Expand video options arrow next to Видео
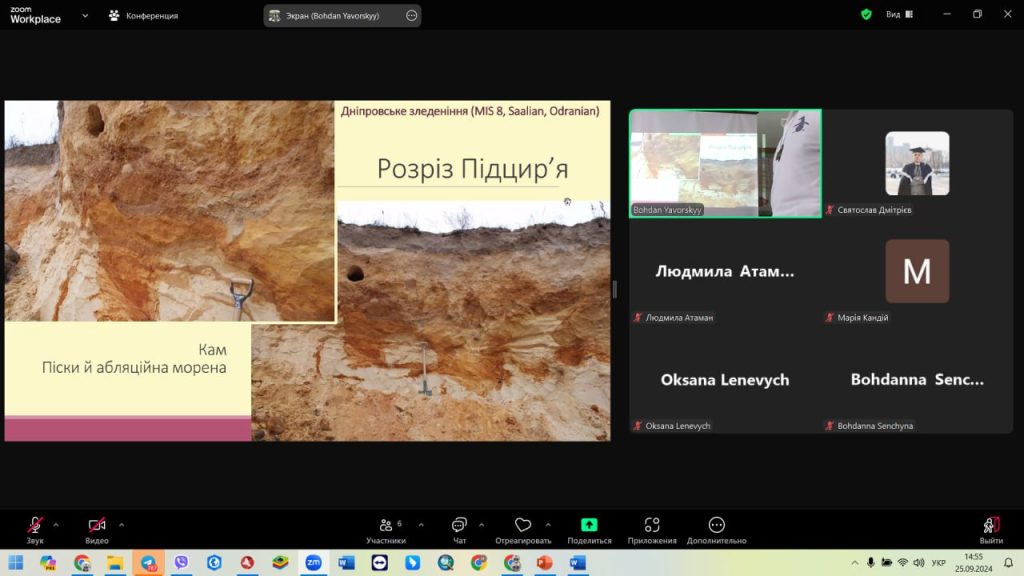Viewport: 1024px width, 576px height. [122, 524]
